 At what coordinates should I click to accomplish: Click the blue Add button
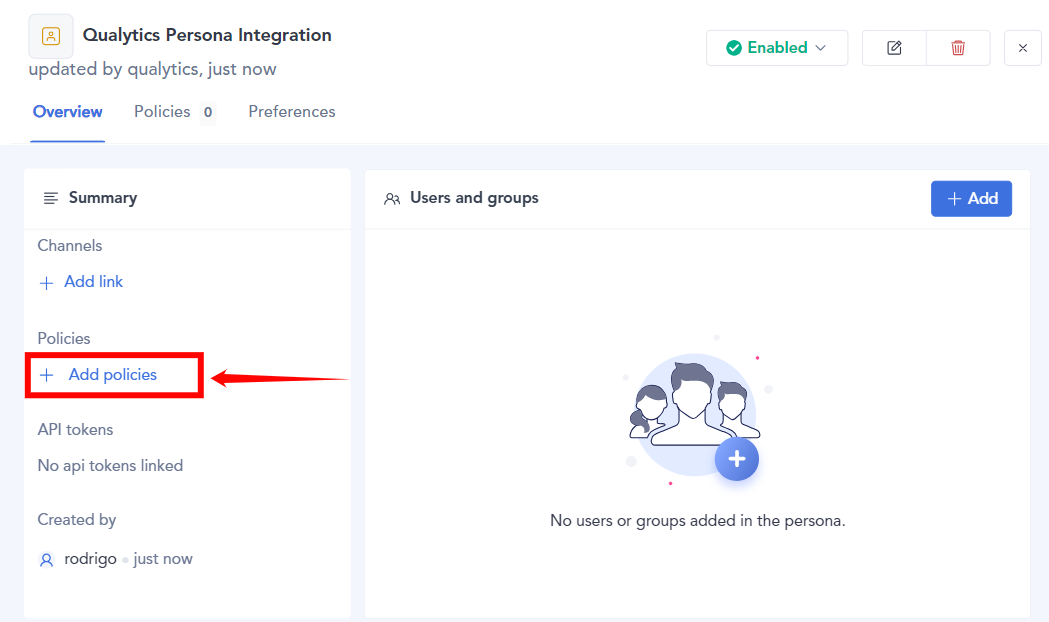(x=971, y=199)
